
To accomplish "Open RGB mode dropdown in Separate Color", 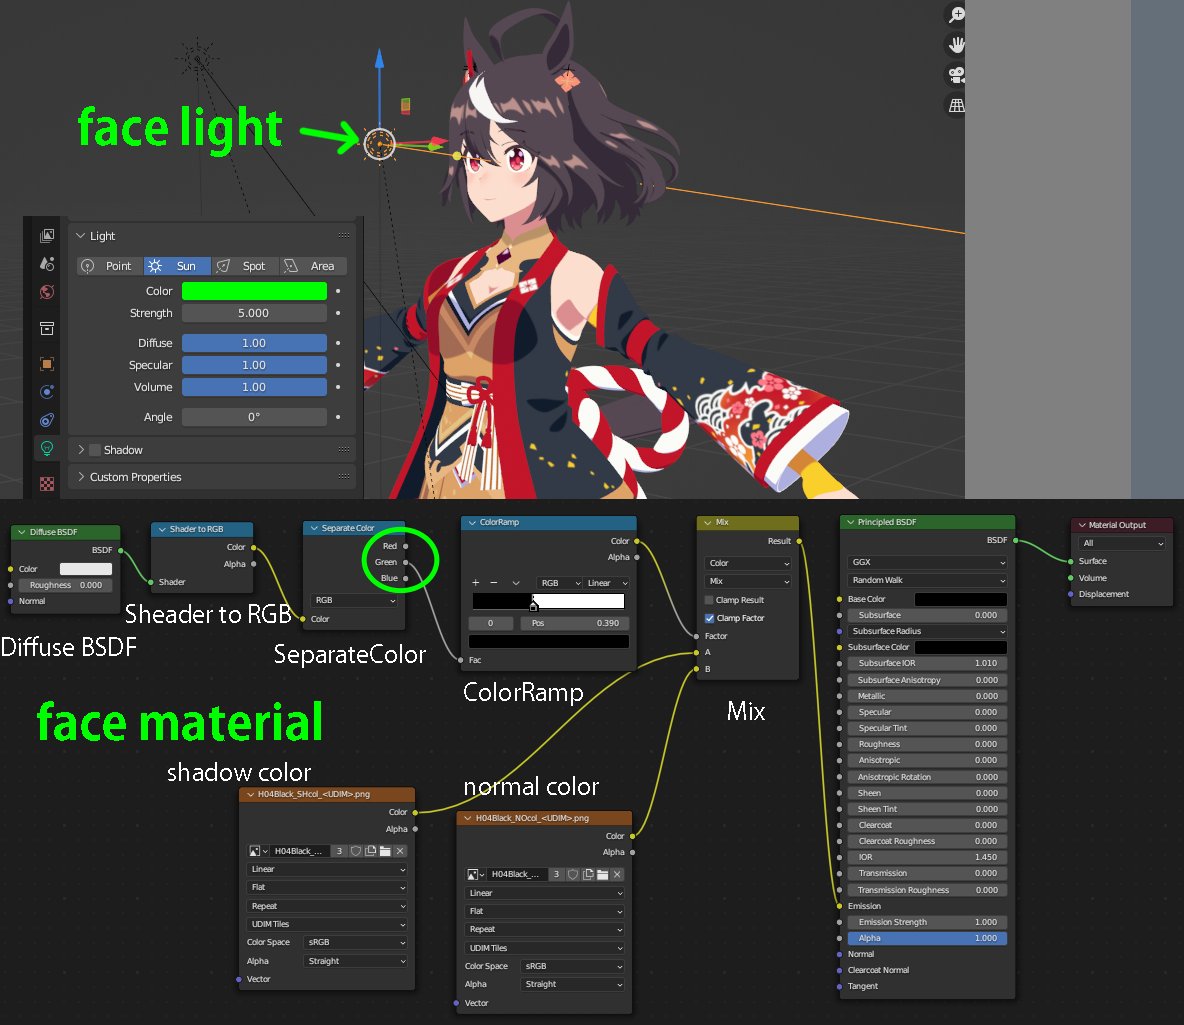I will tap(354, 600).
